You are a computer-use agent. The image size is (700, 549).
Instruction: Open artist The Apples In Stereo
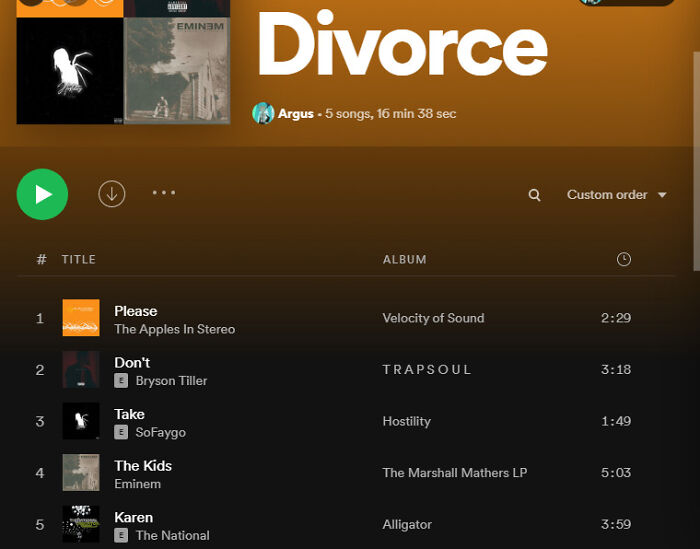point(174,329)
